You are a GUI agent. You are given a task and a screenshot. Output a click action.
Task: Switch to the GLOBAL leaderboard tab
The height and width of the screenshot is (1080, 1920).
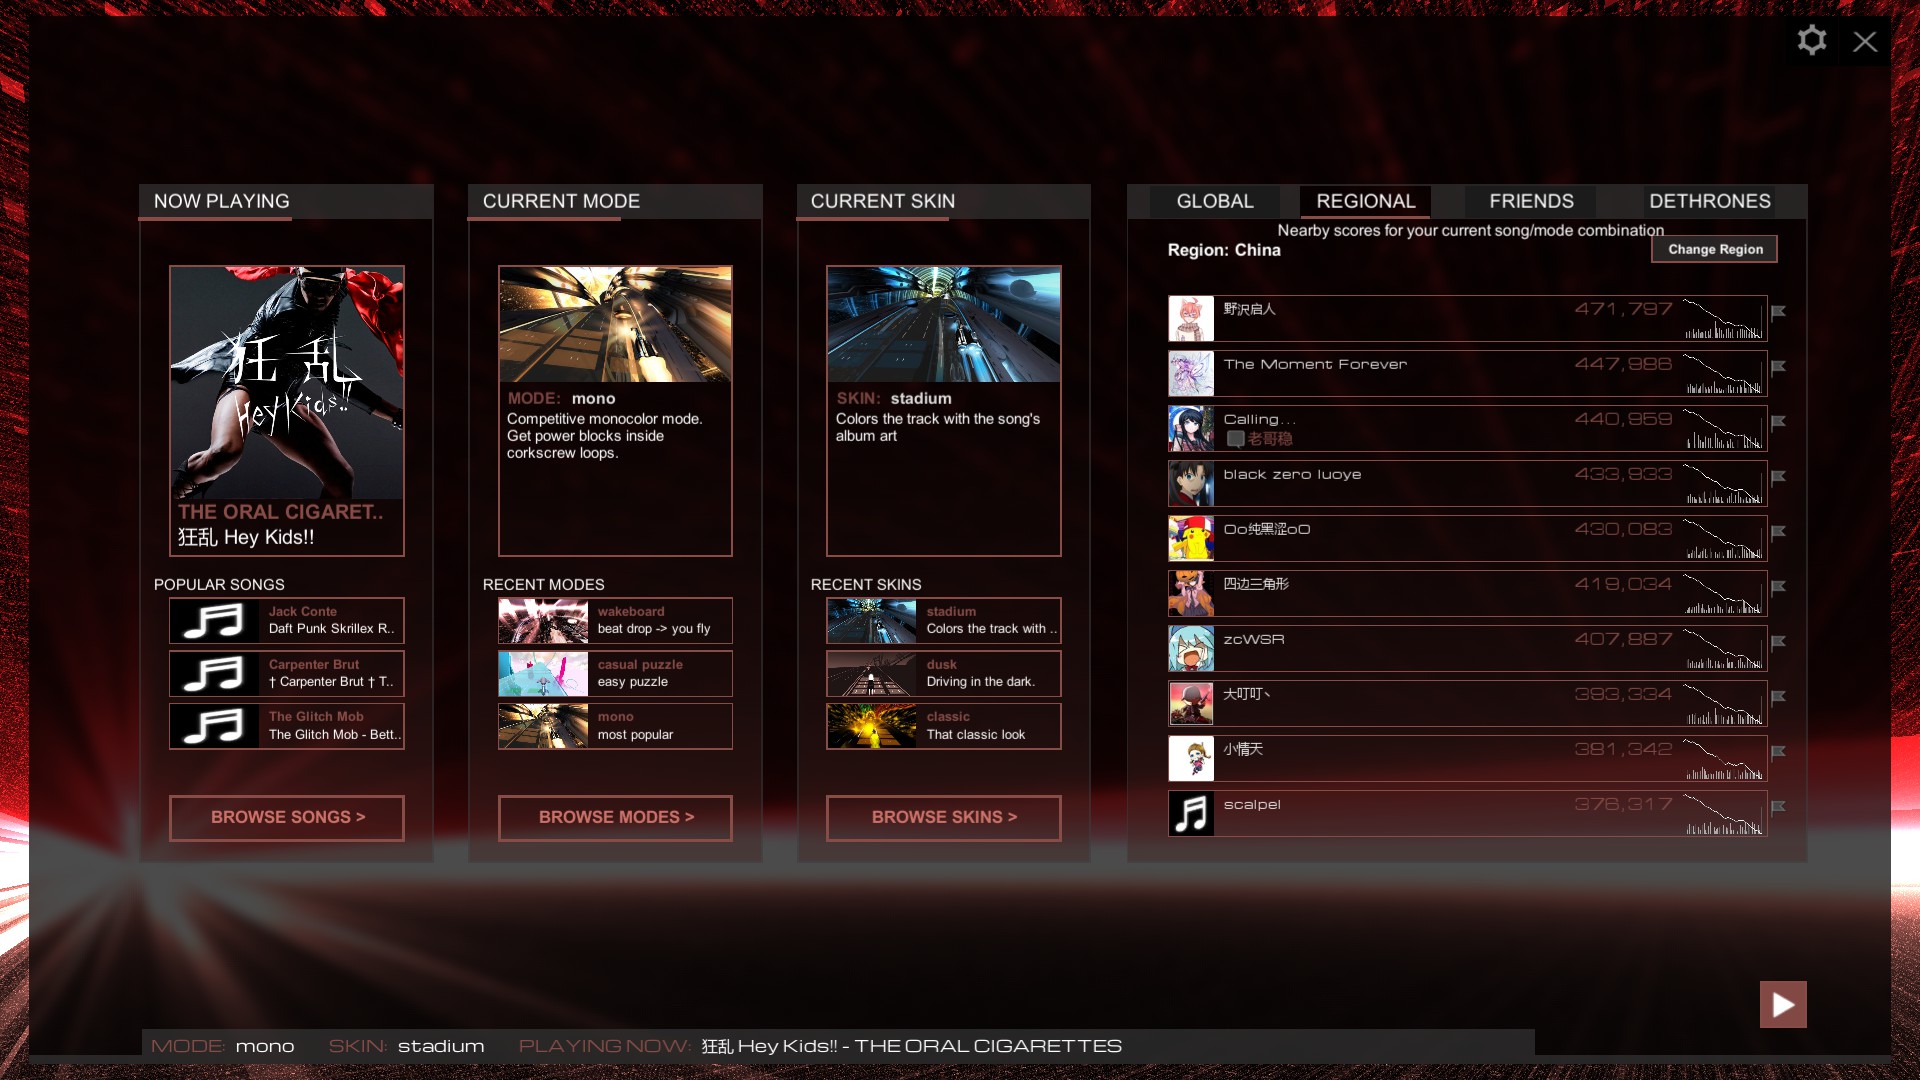(1217, 201)
